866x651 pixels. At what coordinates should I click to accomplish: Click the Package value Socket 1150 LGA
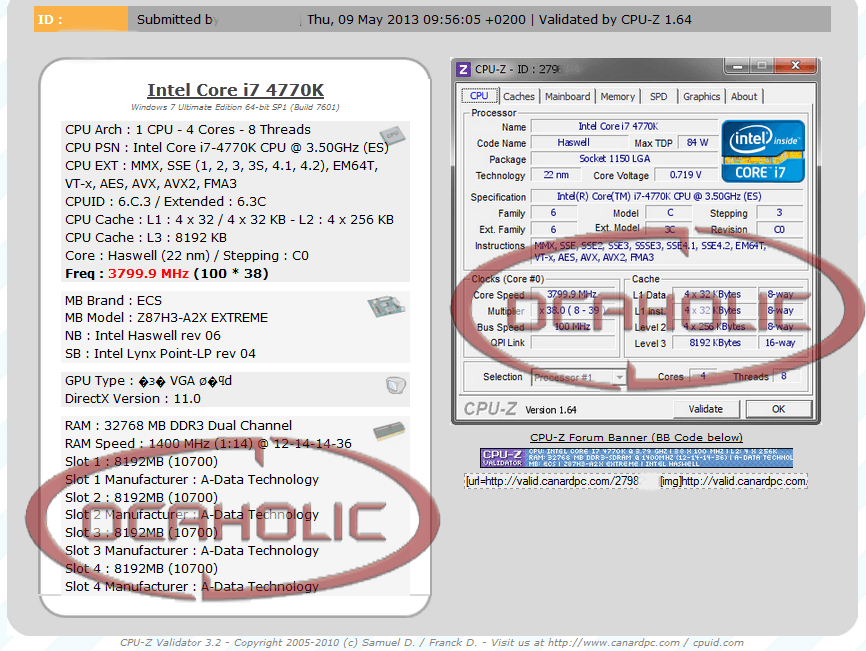tap(624, 158)
